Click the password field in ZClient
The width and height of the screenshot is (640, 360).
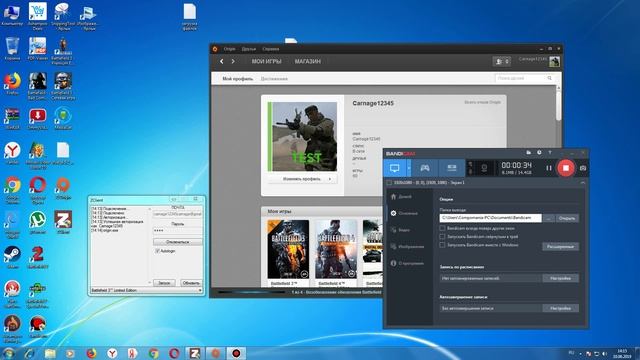click(178, 231)
